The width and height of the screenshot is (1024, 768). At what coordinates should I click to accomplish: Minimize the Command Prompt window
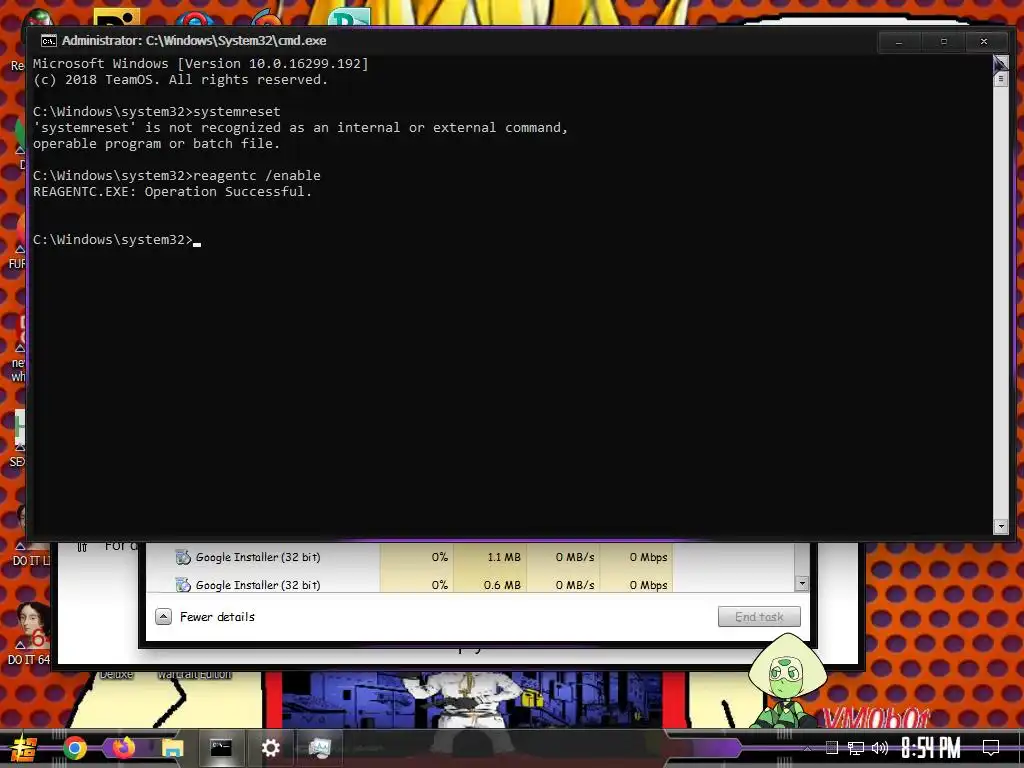(x=899, y=41)
